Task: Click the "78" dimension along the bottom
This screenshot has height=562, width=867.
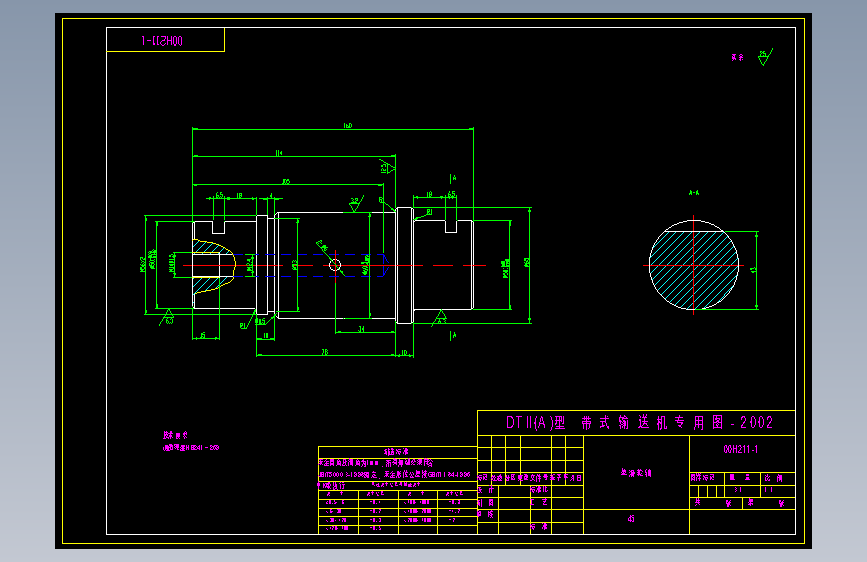Action: point(325,352)
